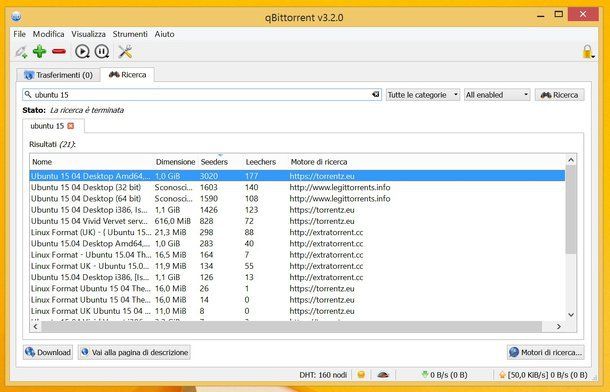This screenshot has width=610, height=392.
Task: Switch to the Trasferimenti (0) tab
Action: tap(59, 75)
